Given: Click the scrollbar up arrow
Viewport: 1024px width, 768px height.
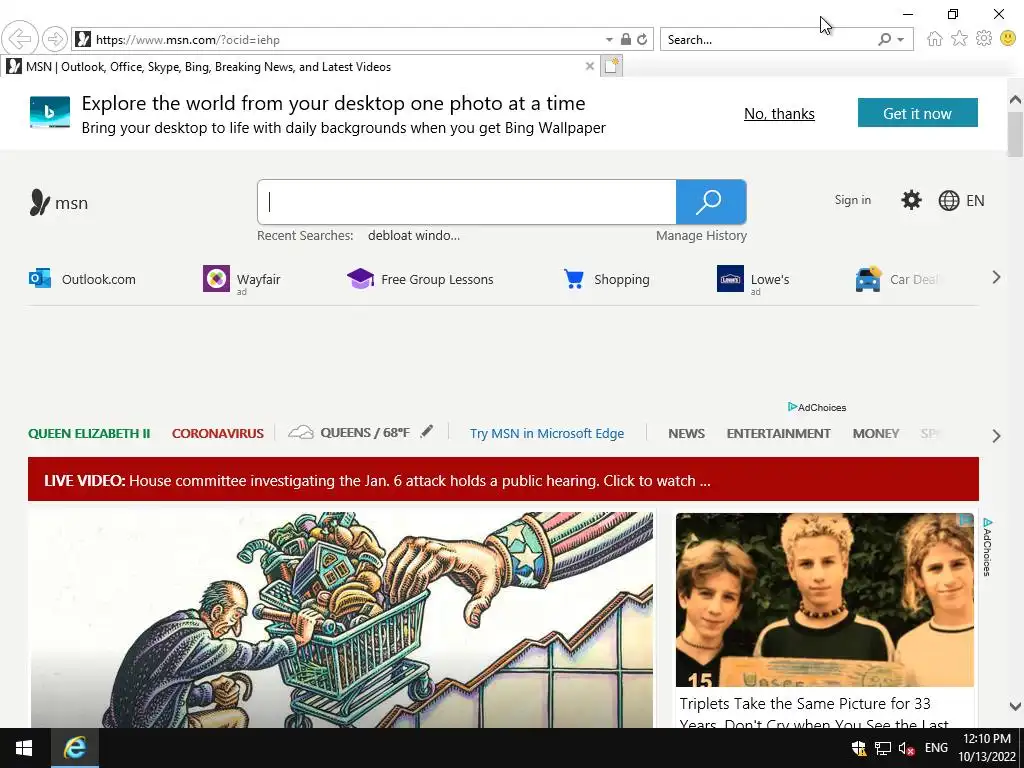Looking at the screenshot, I should [1015, 99].
